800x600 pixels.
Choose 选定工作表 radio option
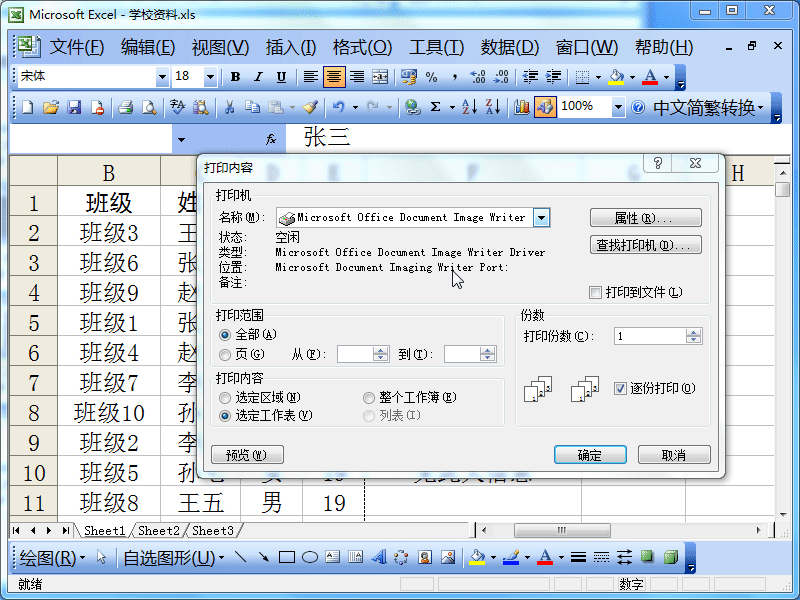coord(224,416)
